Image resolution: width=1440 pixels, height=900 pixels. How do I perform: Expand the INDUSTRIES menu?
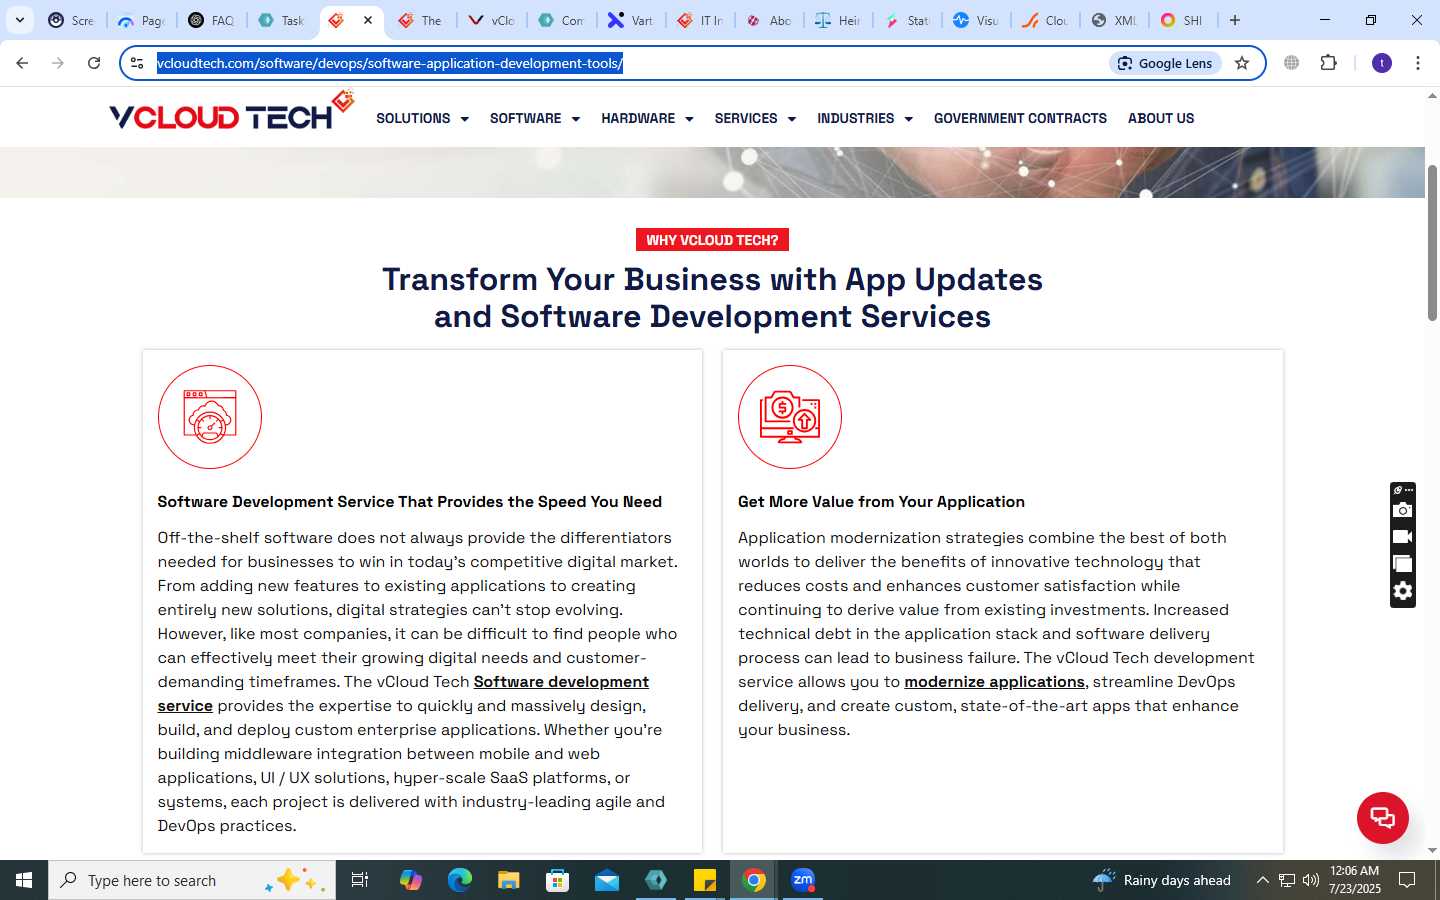click(x=865, y=118)
